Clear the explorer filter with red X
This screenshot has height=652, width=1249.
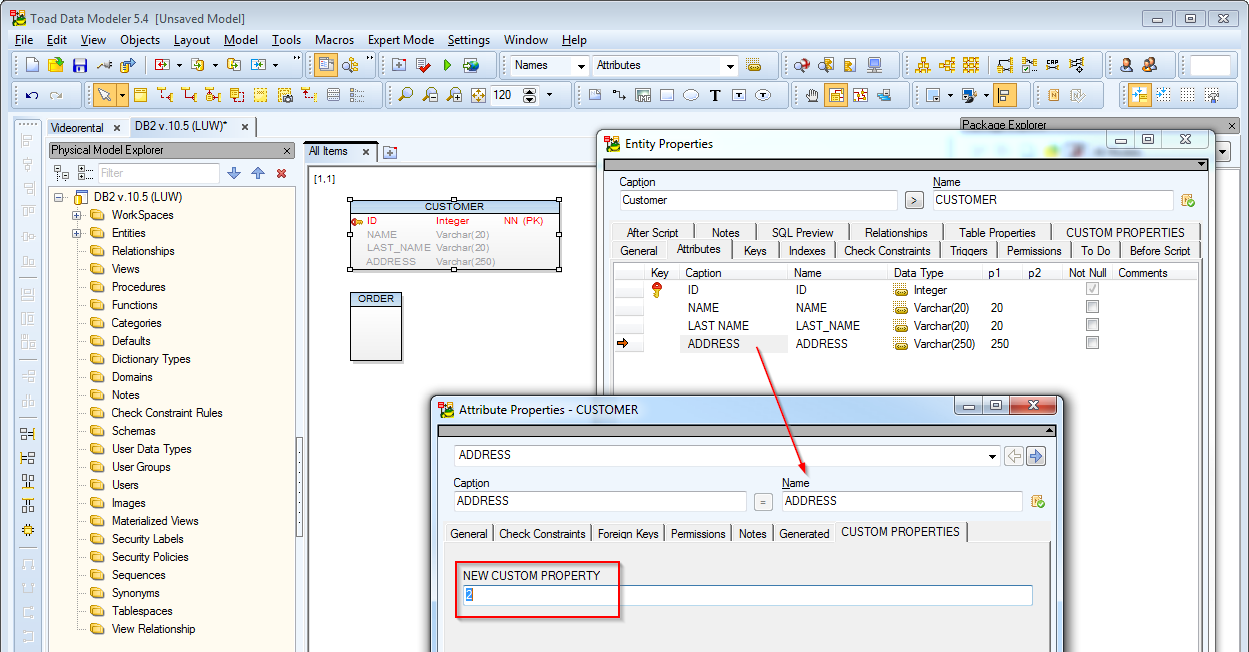(x=281, y=173)
